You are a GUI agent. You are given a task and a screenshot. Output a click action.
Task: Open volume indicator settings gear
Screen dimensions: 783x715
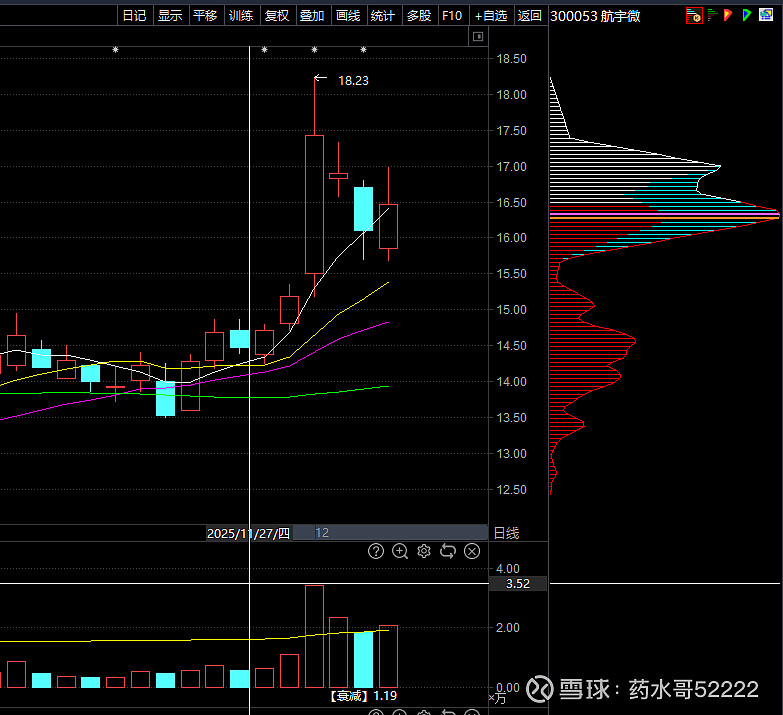[x=424, y=551]
